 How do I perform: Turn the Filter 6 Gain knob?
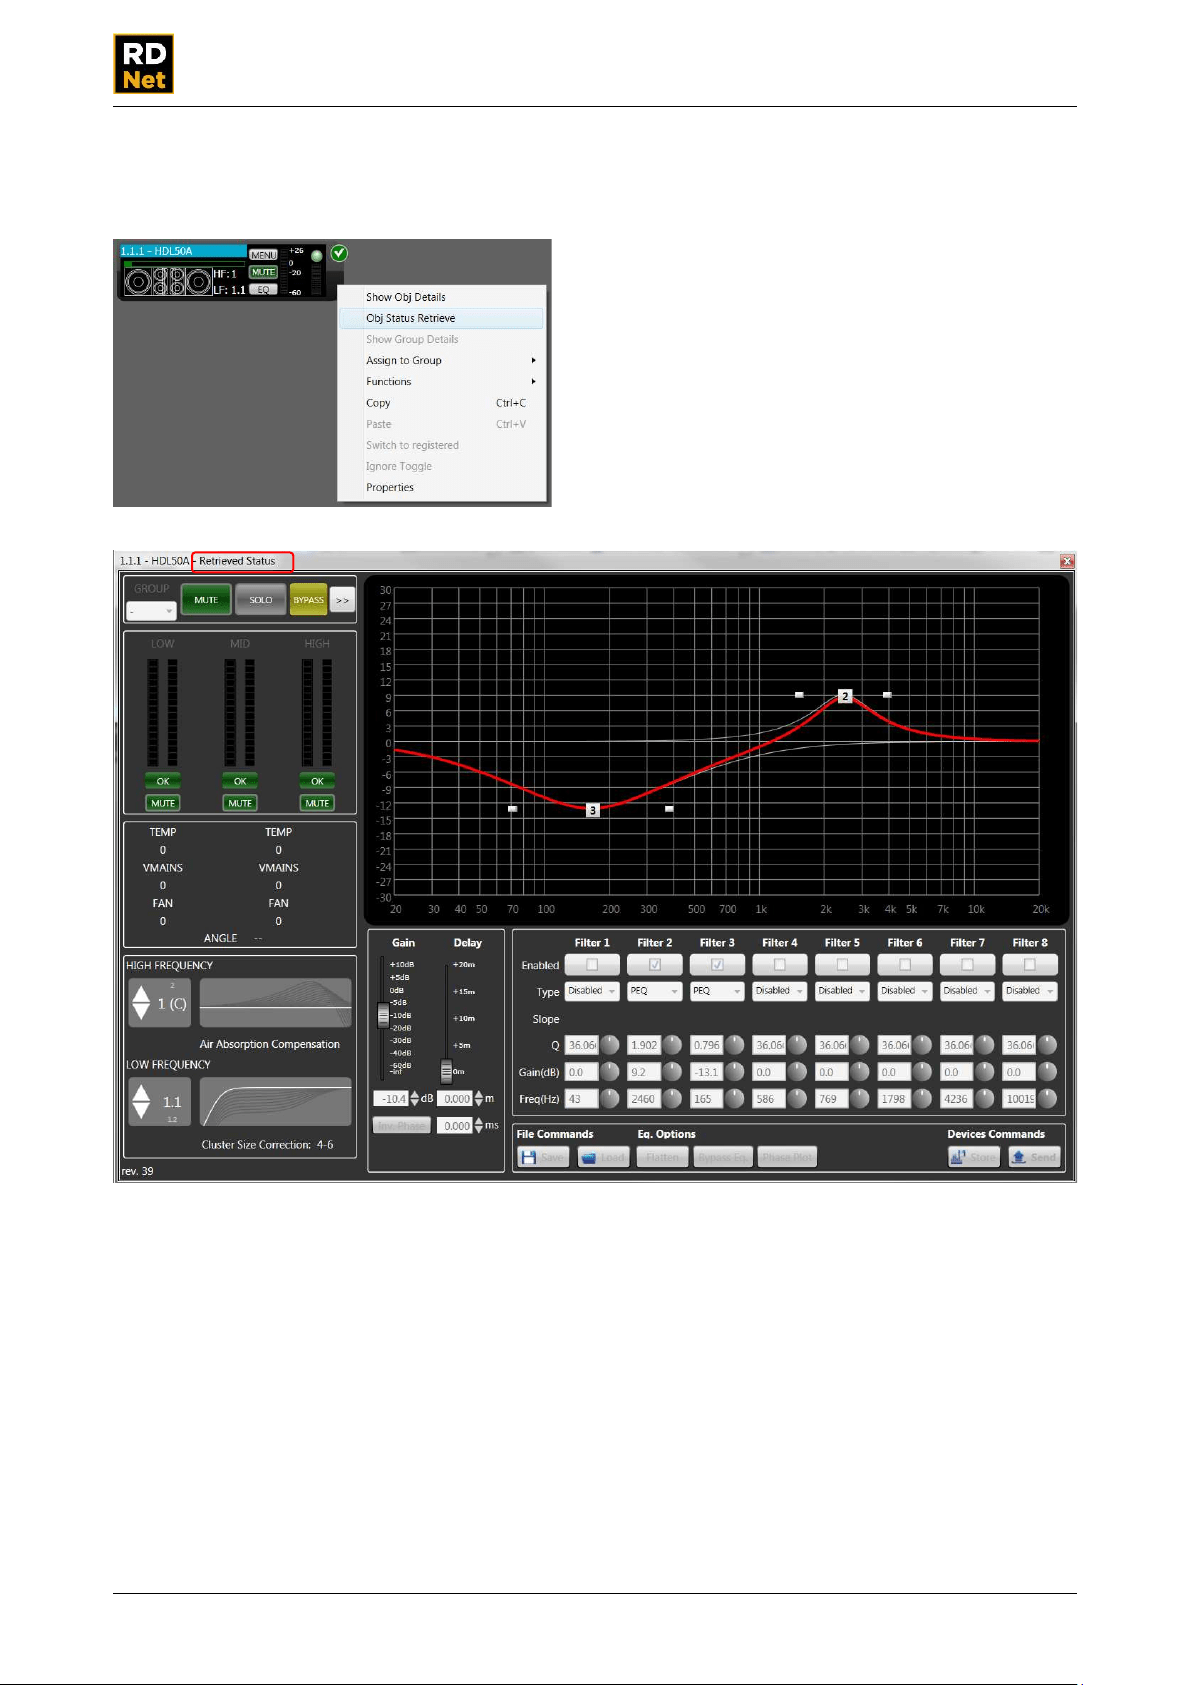click(x=922, y=1072)
